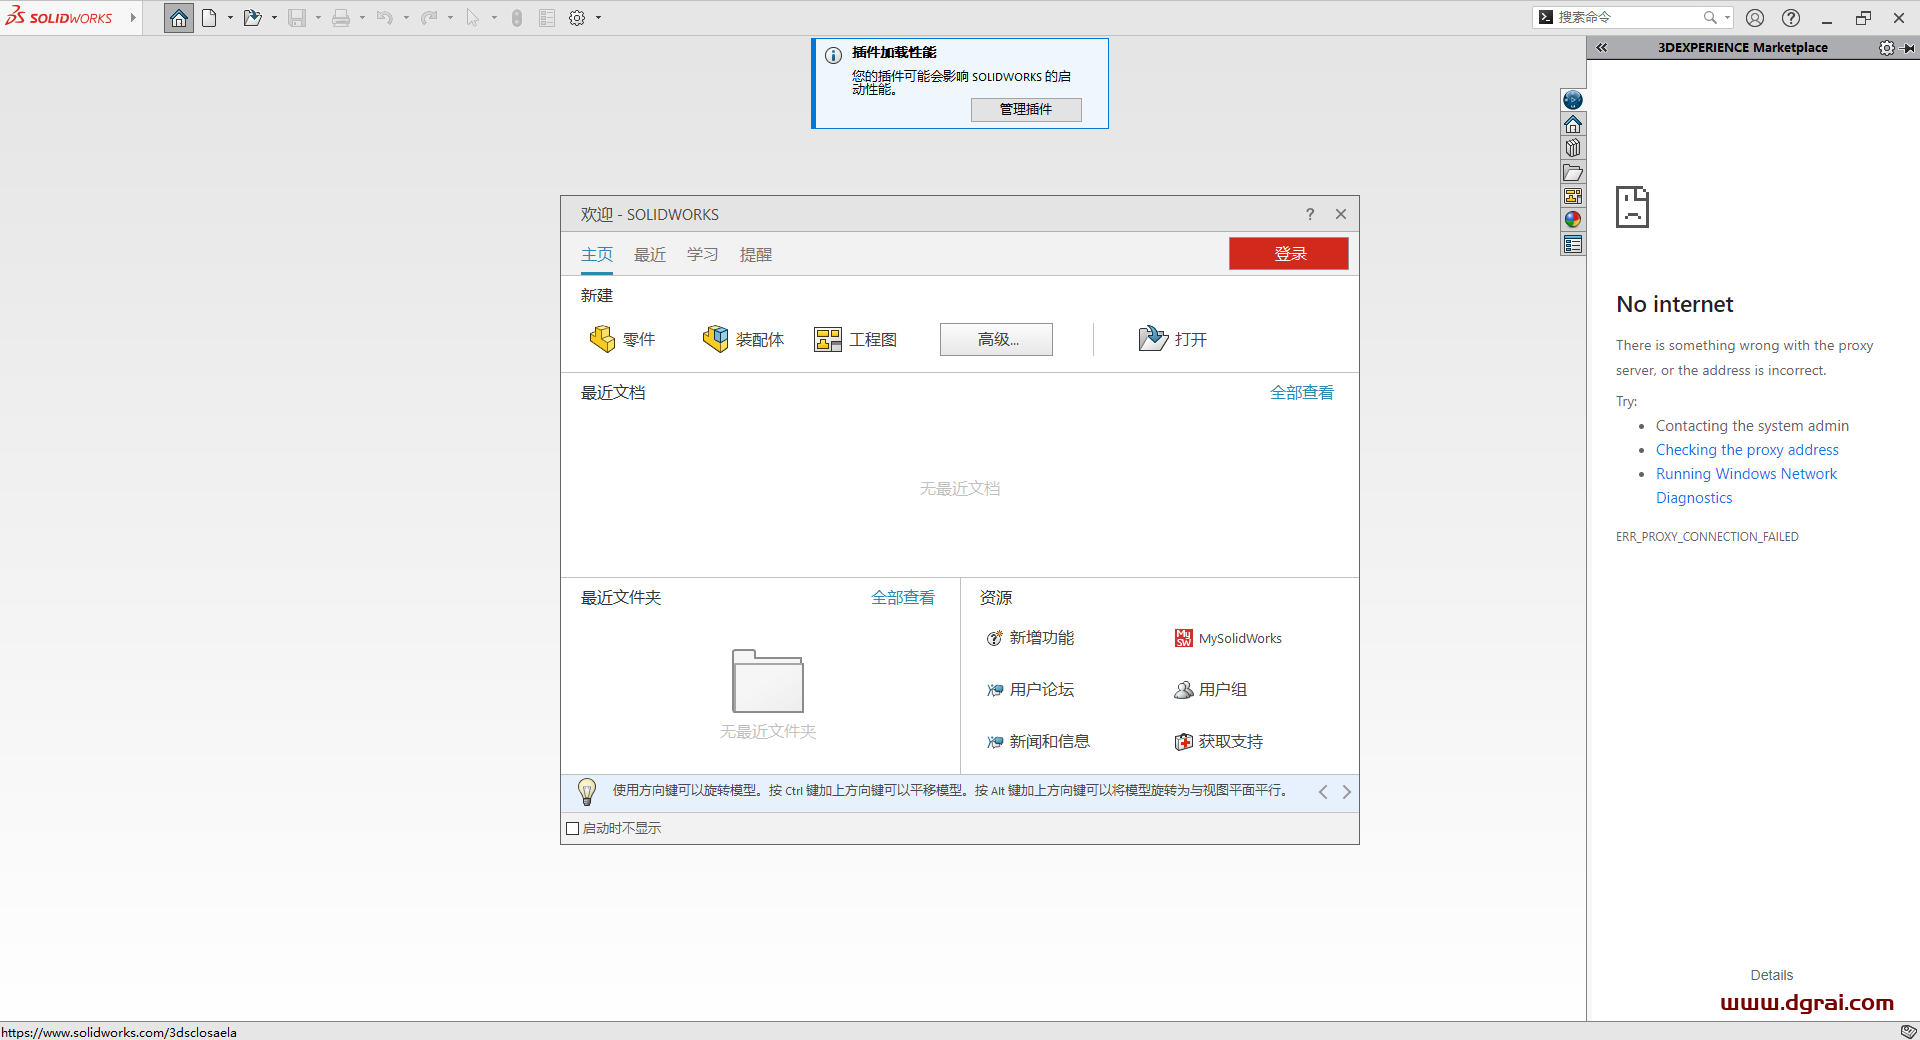Screen dimensions: 1920x1040
Task: Expand the Undo dropdown arrow
Action: point(406,18)
